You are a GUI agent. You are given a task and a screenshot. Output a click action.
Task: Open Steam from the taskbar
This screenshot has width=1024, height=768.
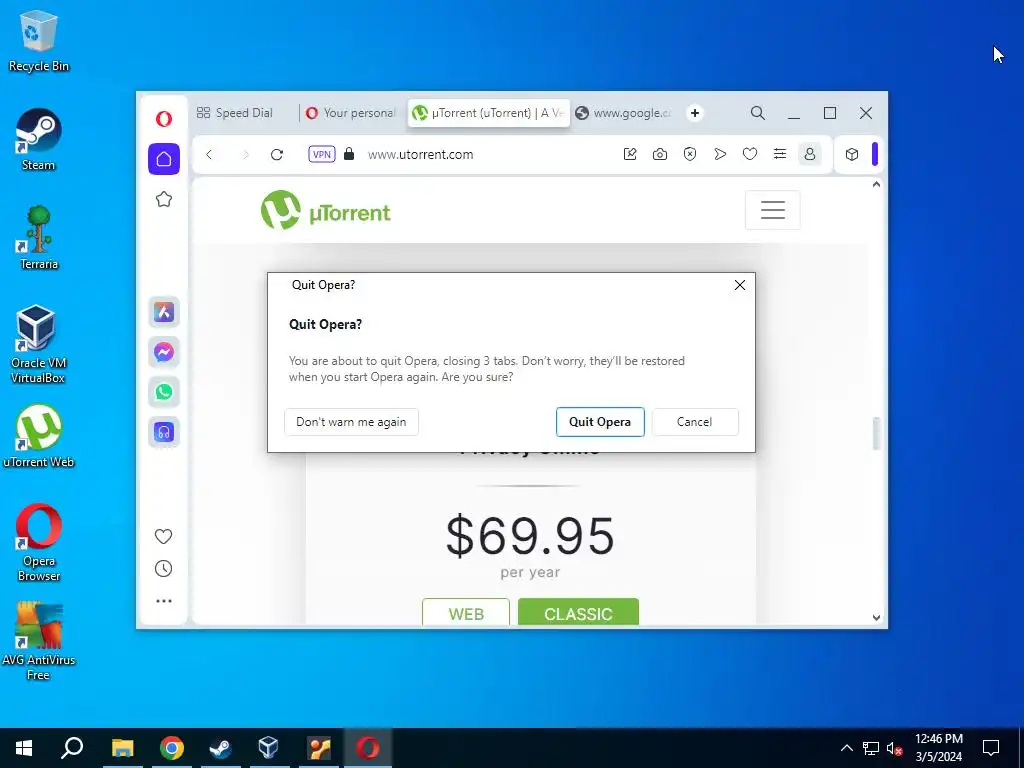(x=221, y=748)
